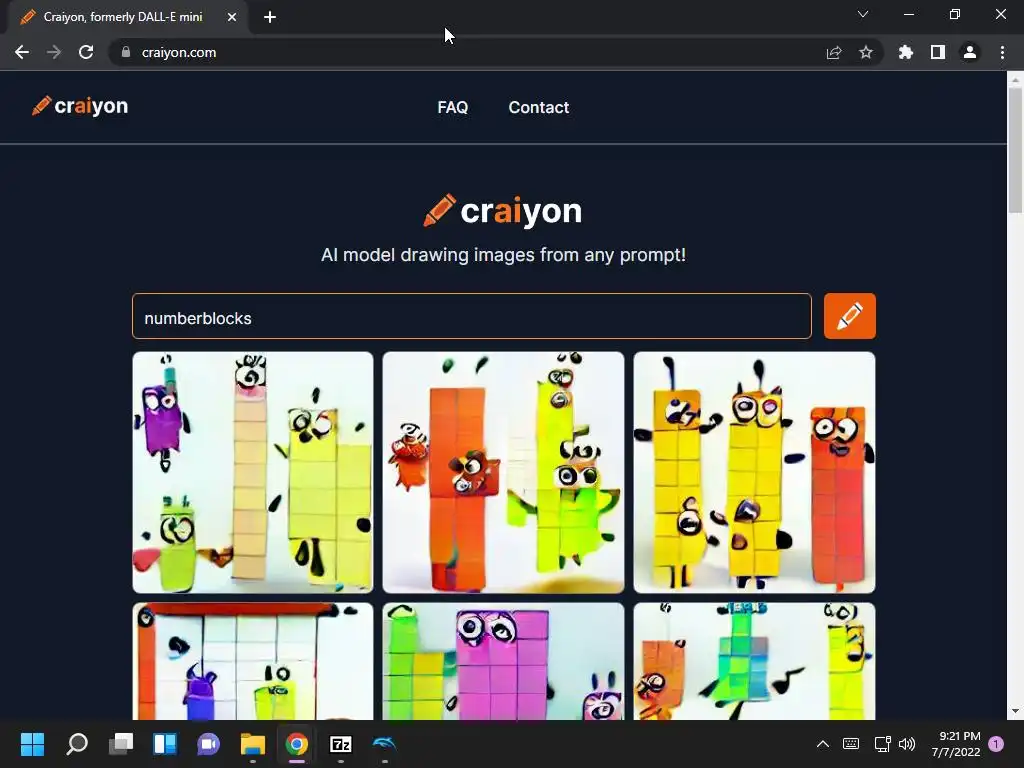Click the craiyon logo in the header
Screen dimensions: 1024x768
pyautogui.click(x=80, y=106)
